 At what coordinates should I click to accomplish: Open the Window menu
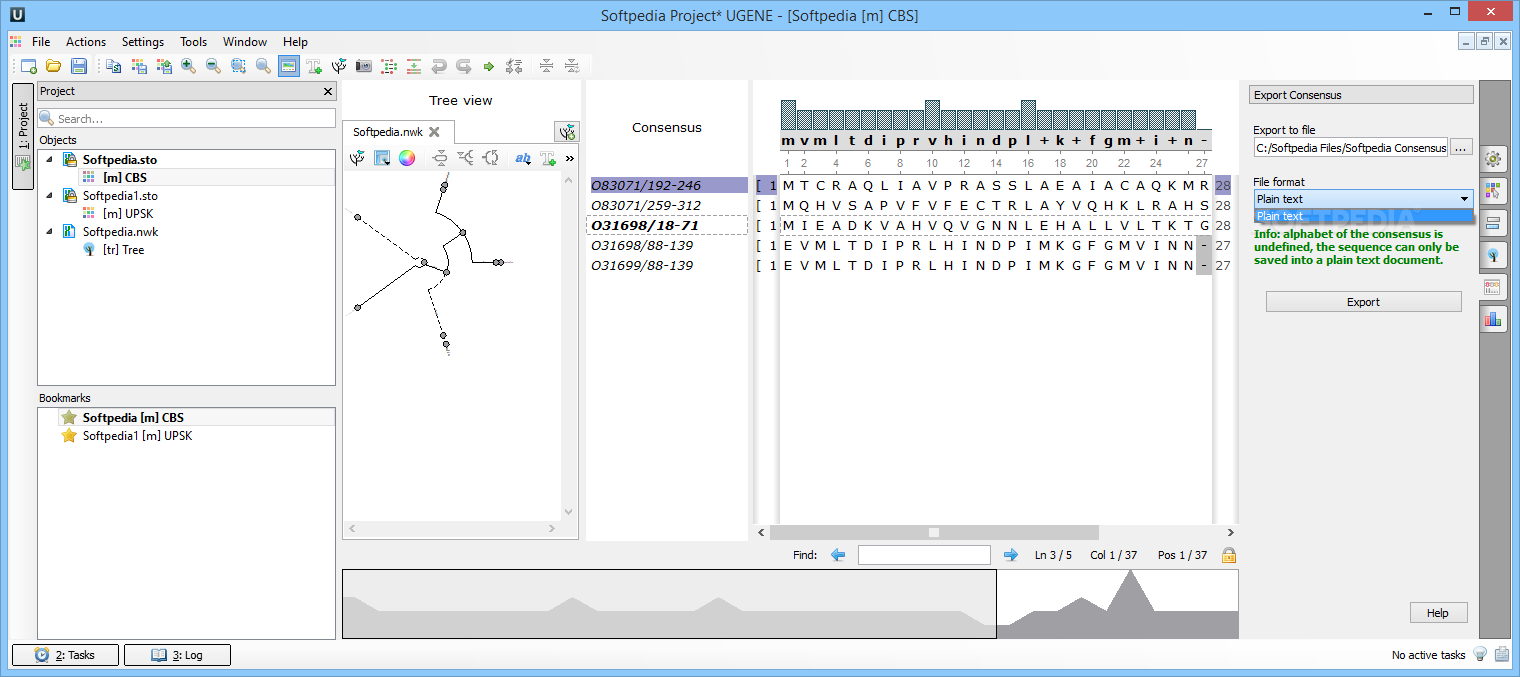245,42
